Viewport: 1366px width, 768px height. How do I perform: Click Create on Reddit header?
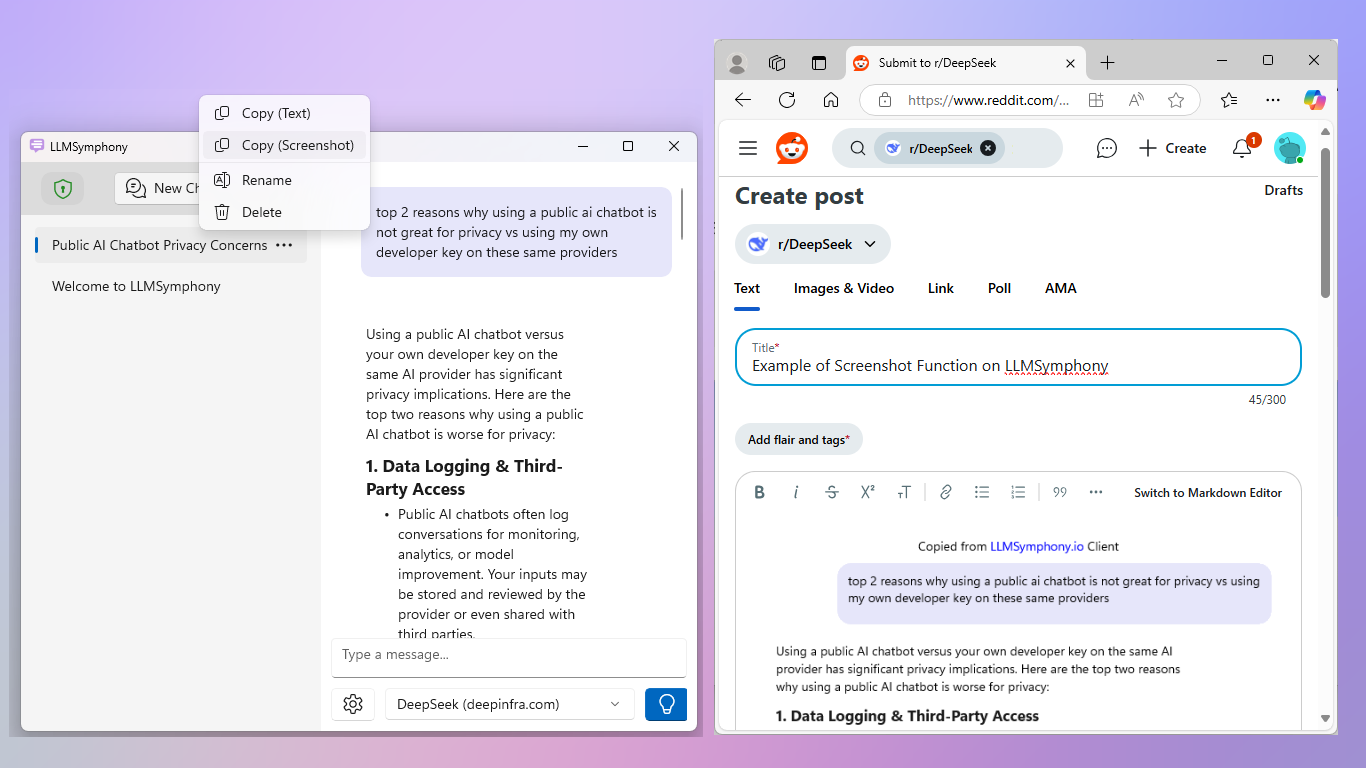pos(1173,148)
